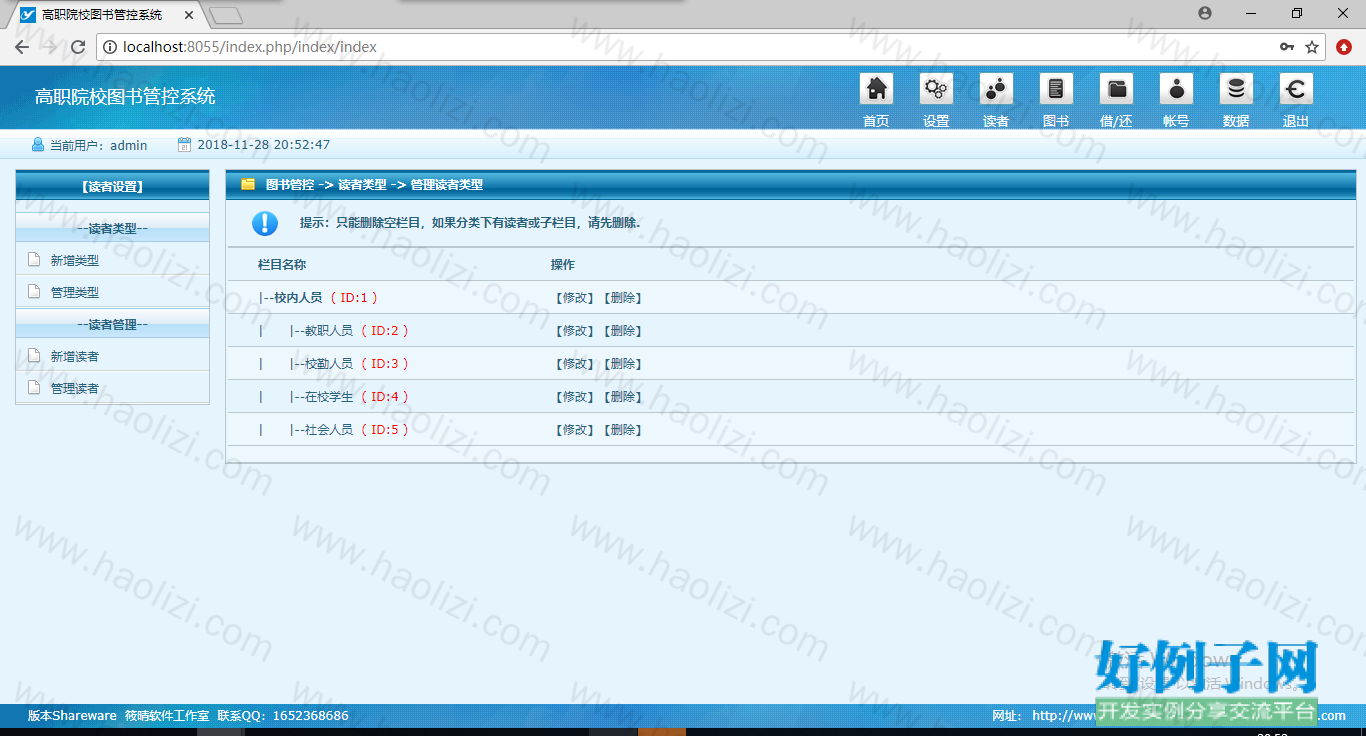Open a new browser tab
This screenshot has width=1366, height=736.
(226, 15)
